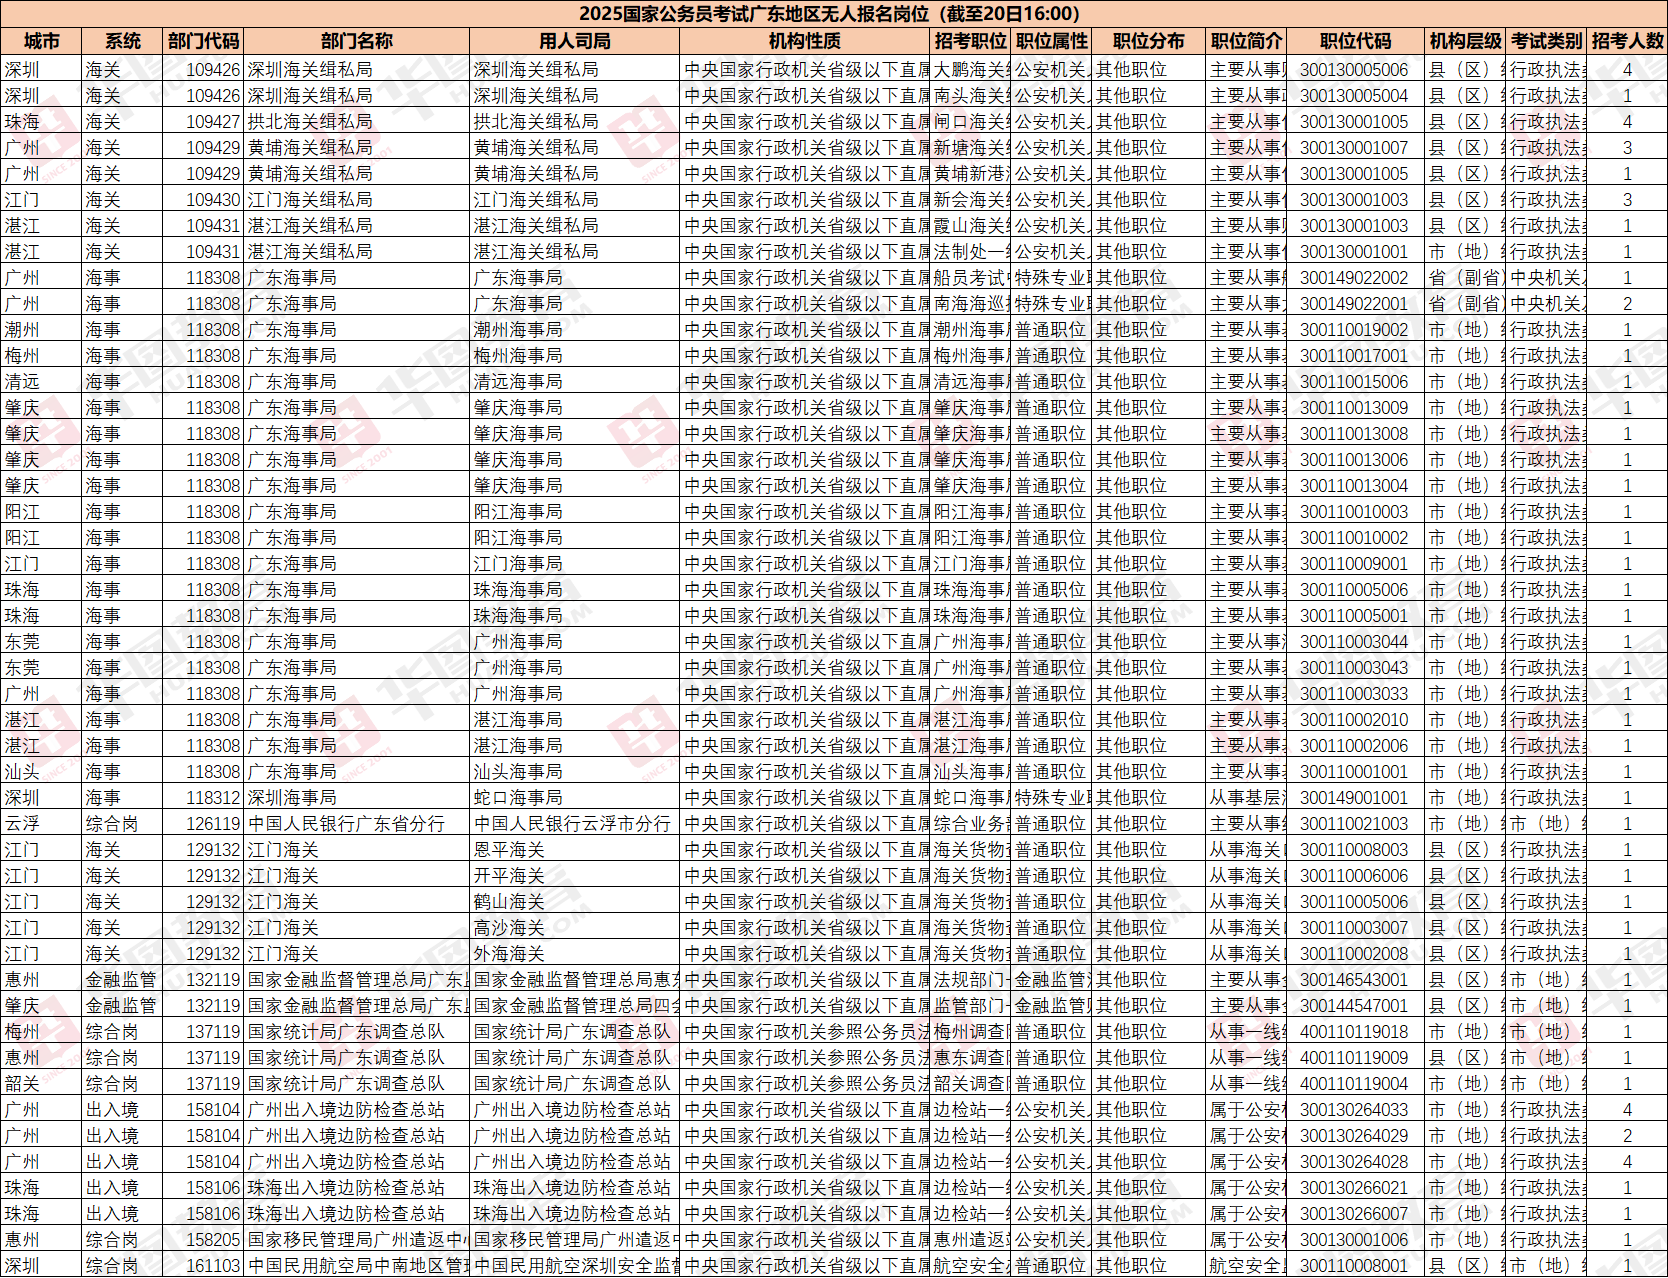
Task: Select department code cell 109427
Action: tap(204, 122)
